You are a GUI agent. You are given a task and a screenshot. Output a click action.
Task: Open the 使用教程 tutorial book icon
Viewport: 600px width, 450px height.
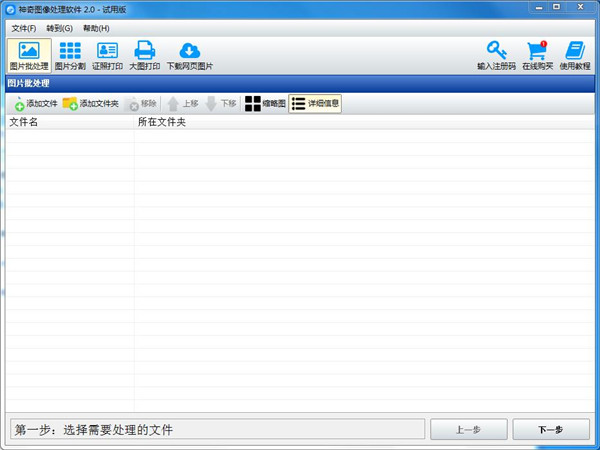[575, 55]
